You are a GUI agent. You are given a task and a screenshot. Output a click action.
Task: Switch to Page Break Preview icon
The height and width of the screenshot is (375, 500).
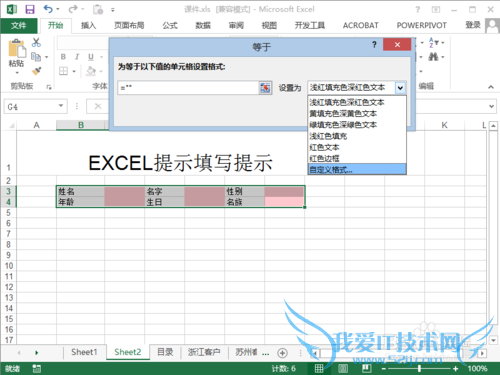[x=367, y=368]
